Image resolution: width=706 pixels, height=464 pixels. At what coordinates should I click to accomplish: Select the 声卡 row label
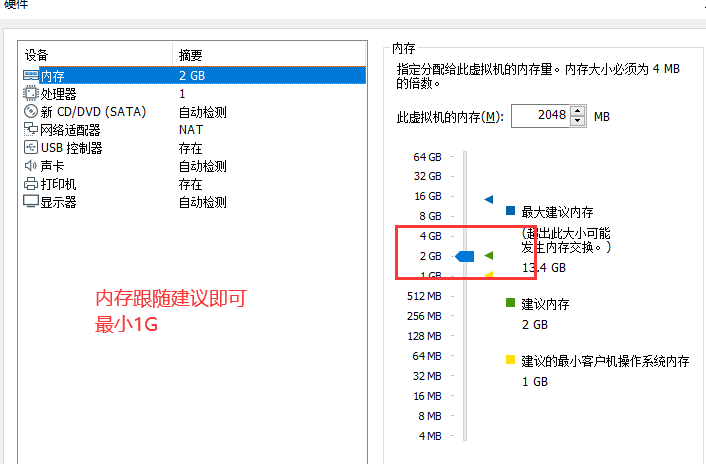pyautogui.click(x=52, y=166)
